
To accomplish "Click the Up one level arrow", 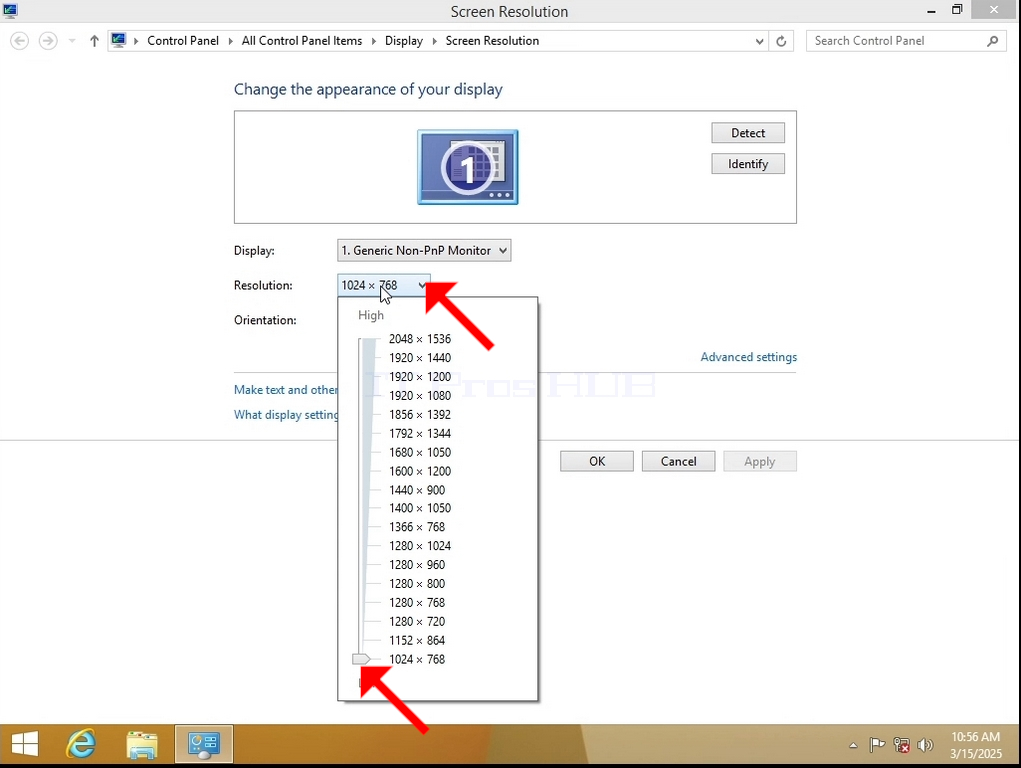I will [x=94, y=41].
